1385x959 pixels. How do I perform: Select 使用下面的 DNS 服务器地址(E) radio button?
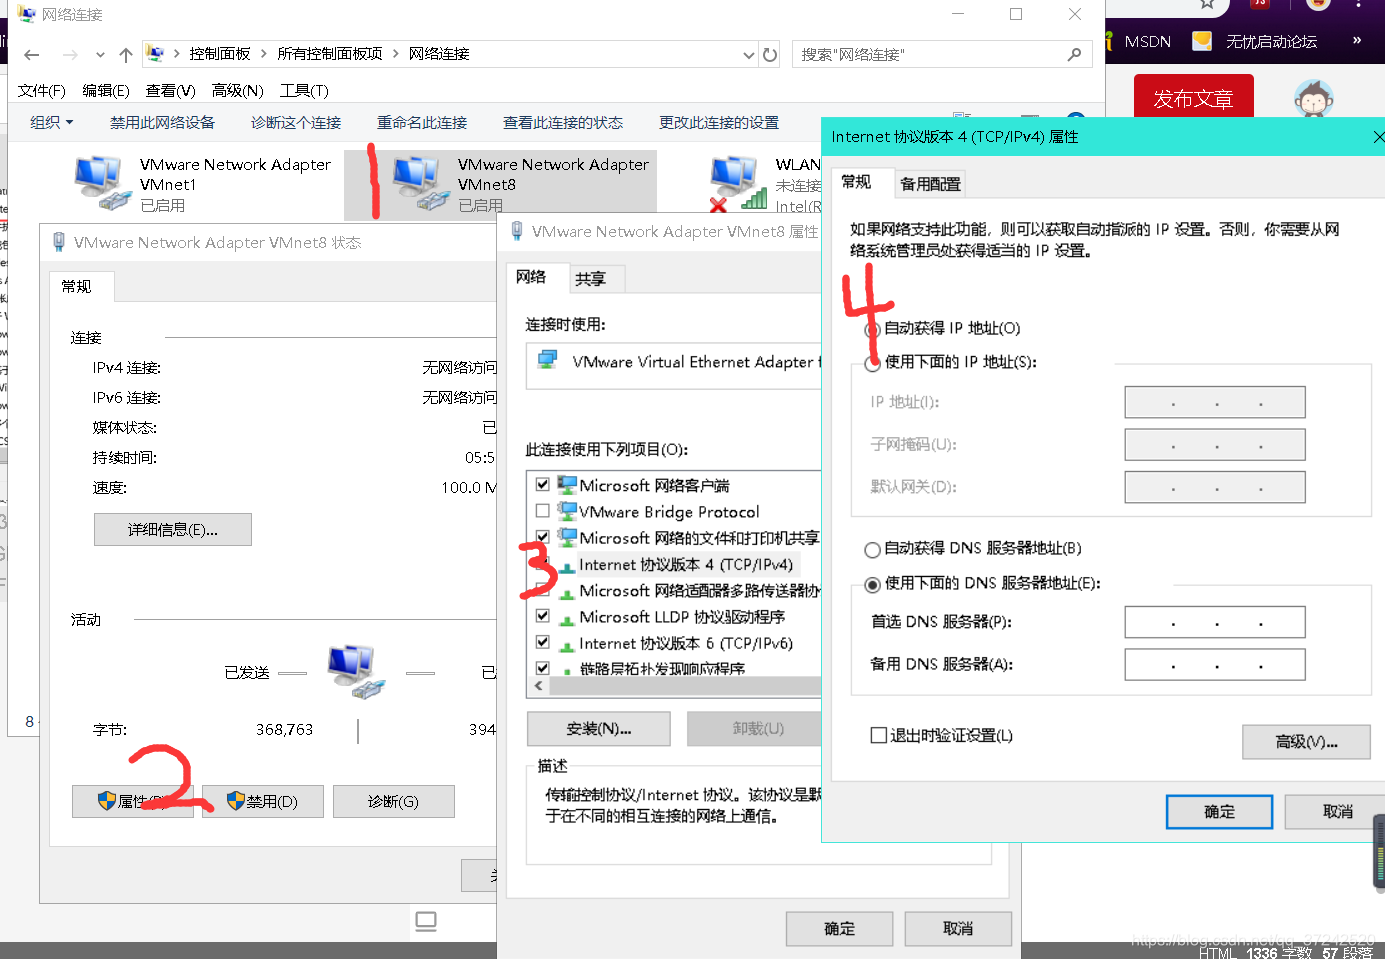tap(872, 584)
